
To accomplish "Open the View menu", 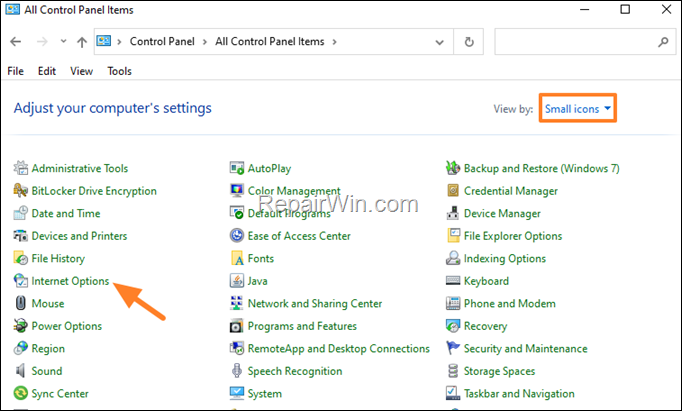I will coord(81,71).
